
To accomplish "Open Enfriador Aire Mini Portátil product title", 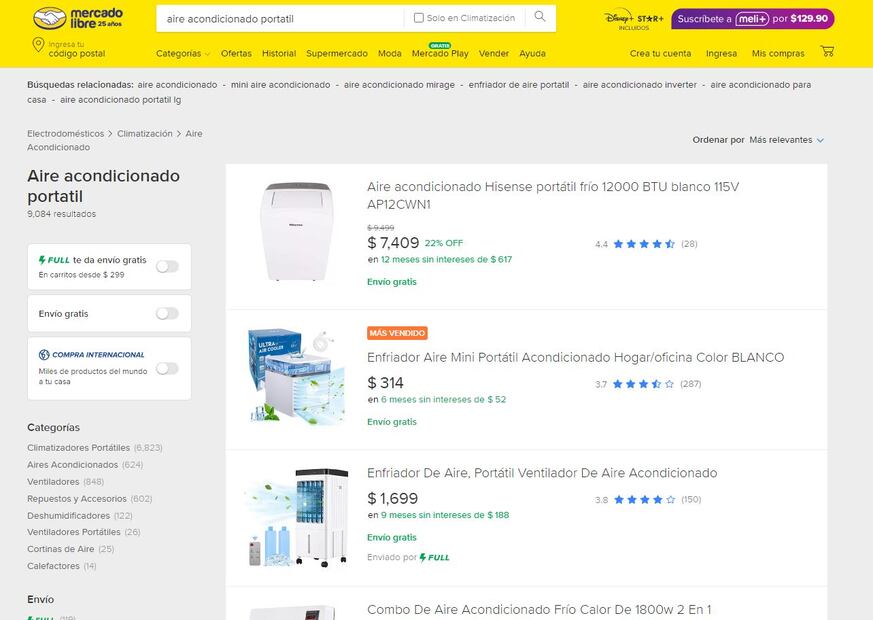I will click(575, 357).
